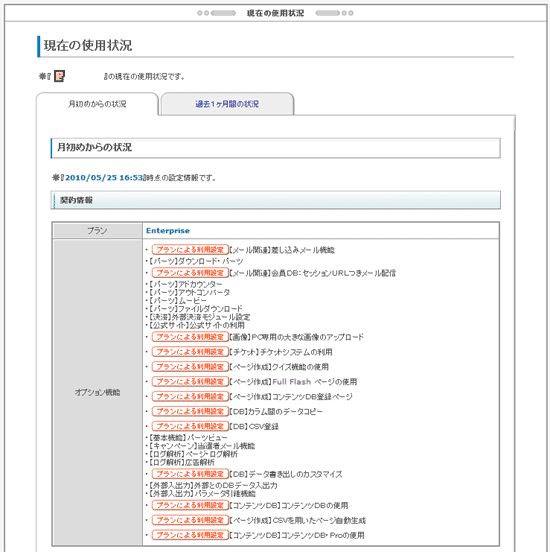Viewport: 550px width, 552px height.
Task: Click the badge beside 【DB】CSV登録
Action: pos(190,426)
